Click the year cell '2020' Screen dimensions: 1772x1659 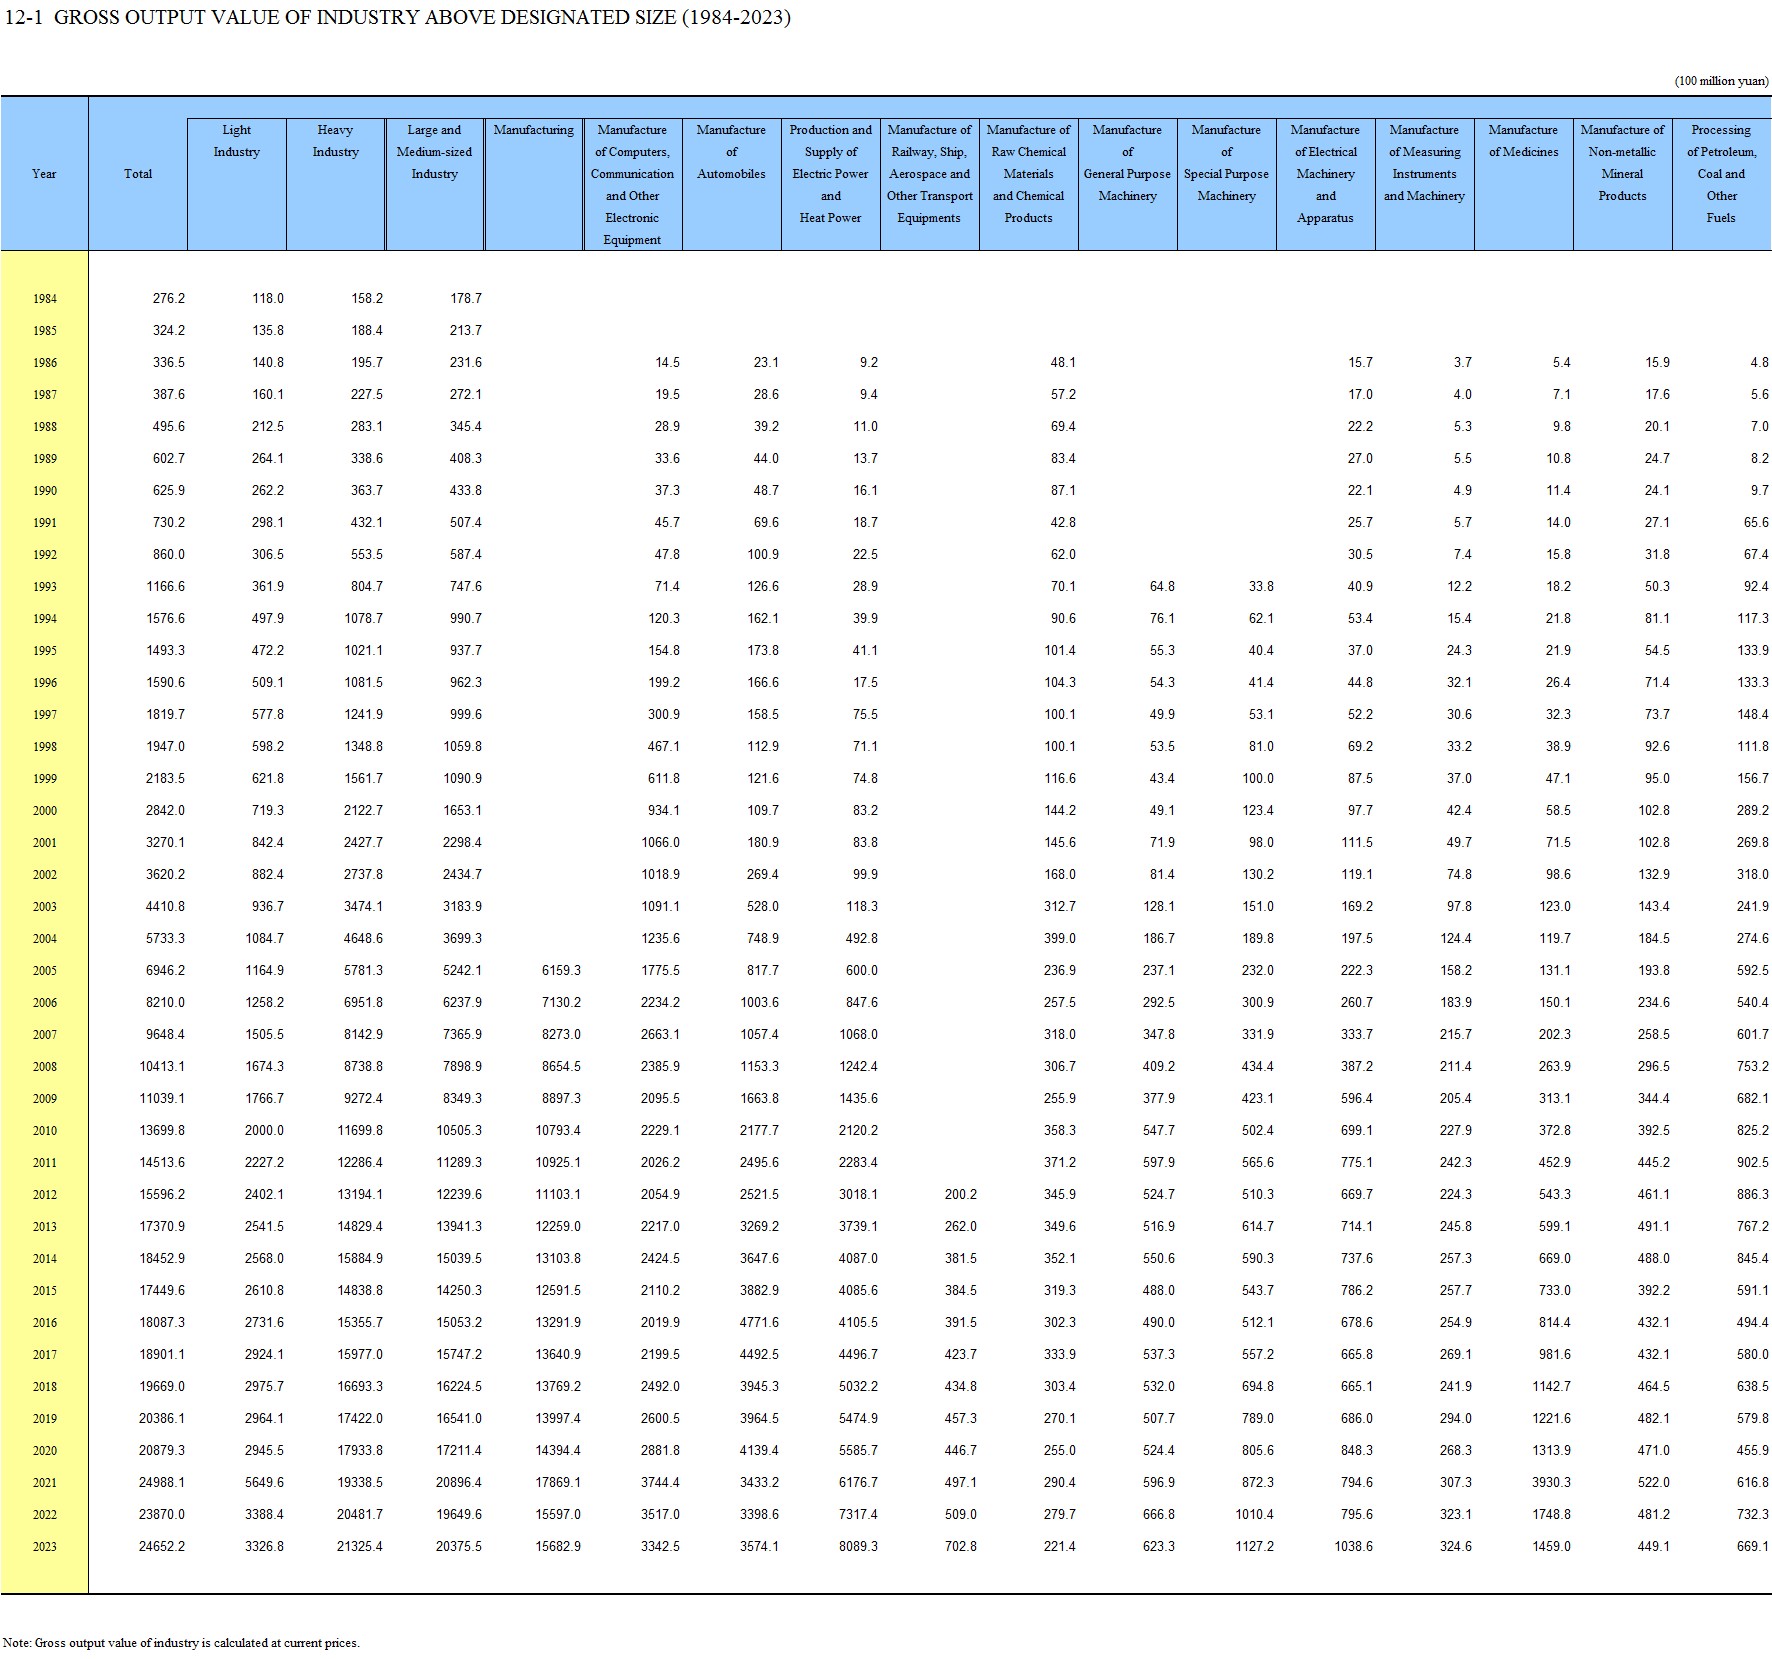44,1451
